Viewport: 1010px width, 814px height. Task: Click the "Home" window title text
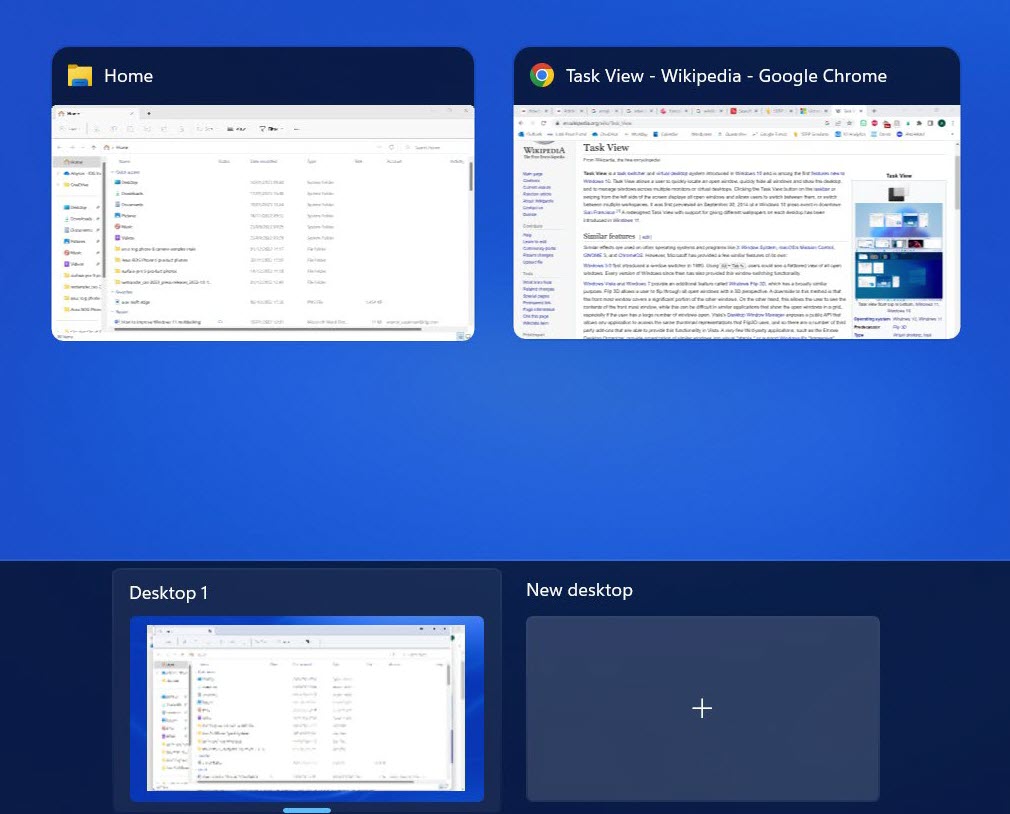pos(128,76)
